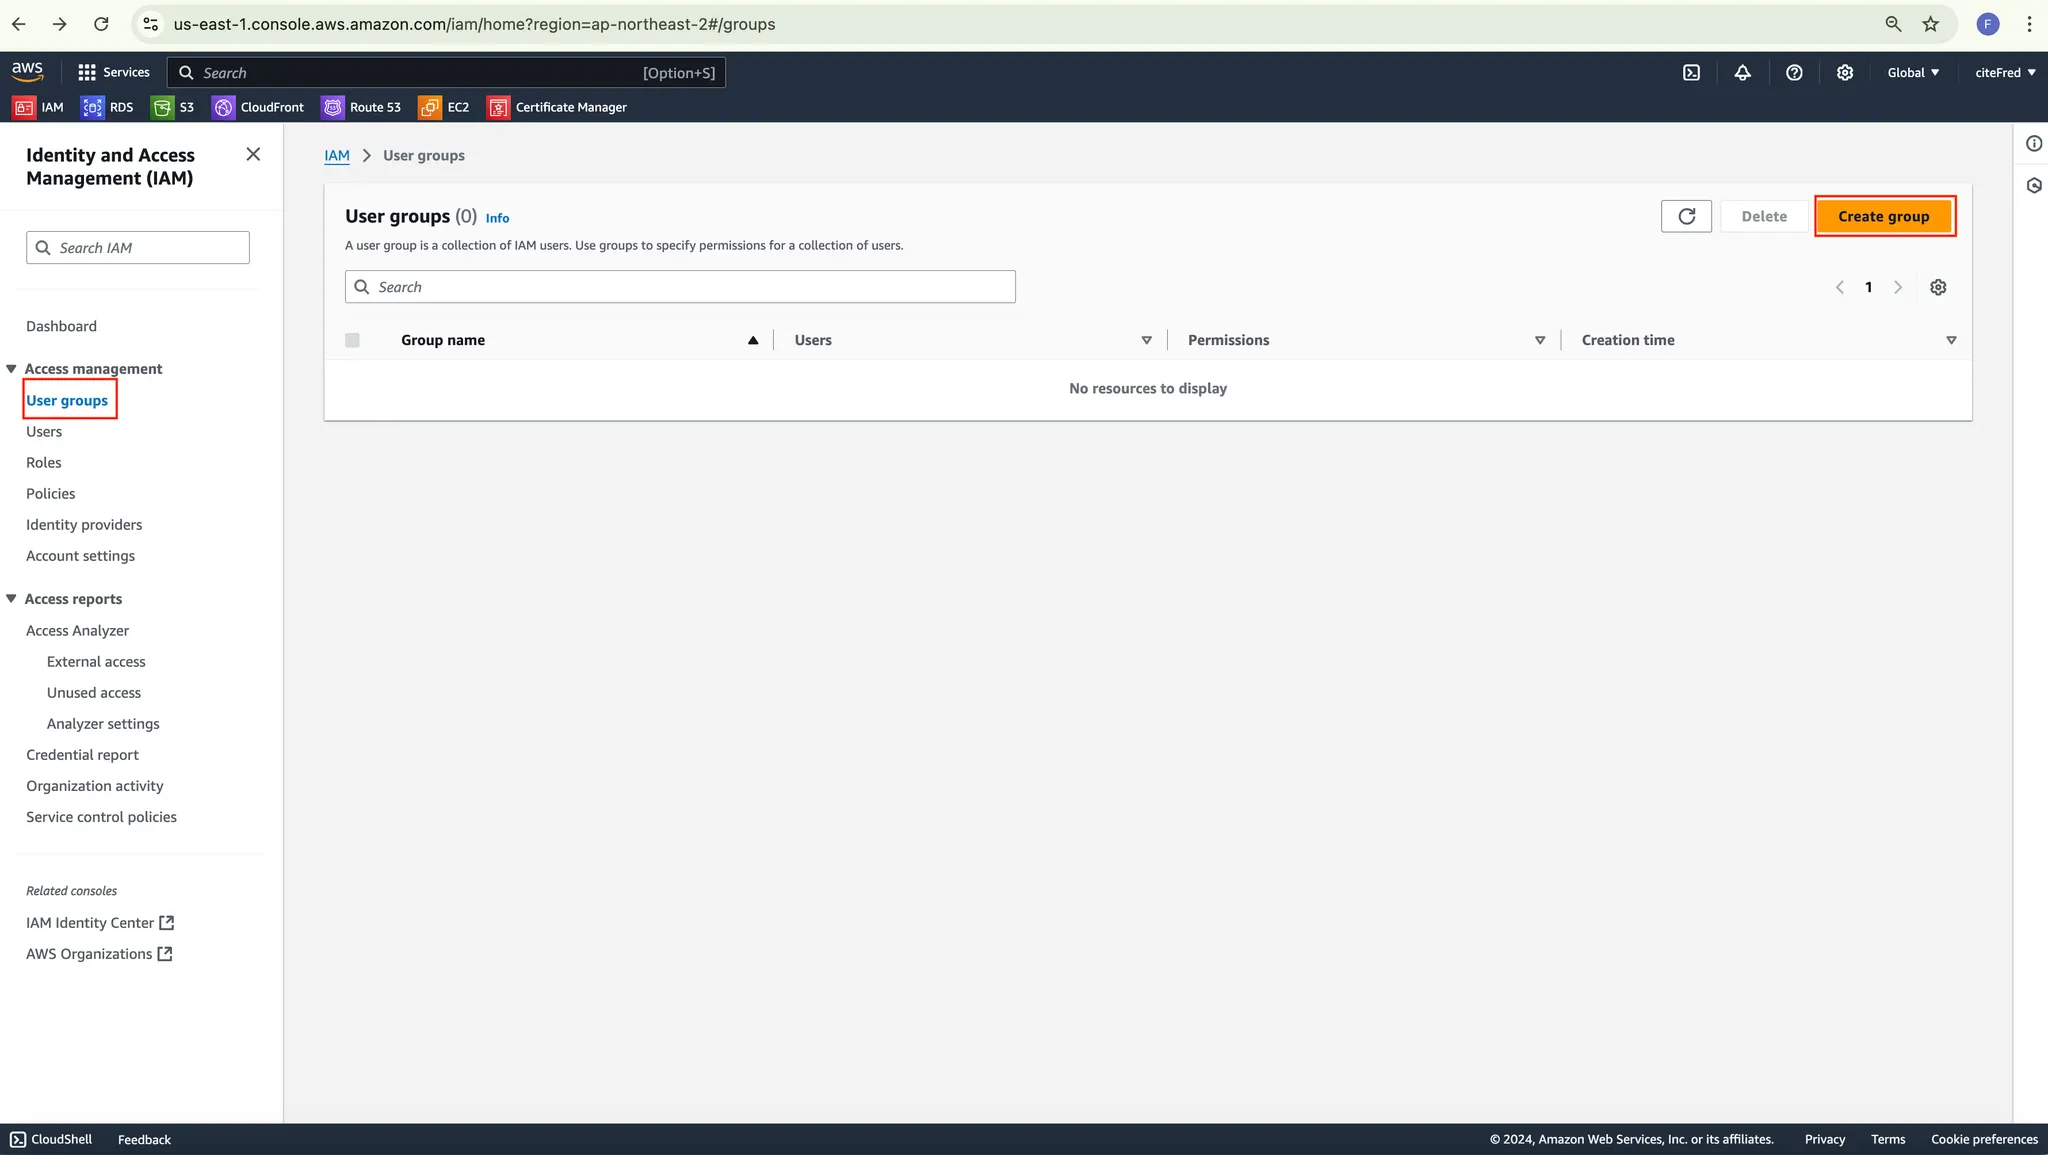Tick the select-all groups checkbox

click(x=352, y=340)
